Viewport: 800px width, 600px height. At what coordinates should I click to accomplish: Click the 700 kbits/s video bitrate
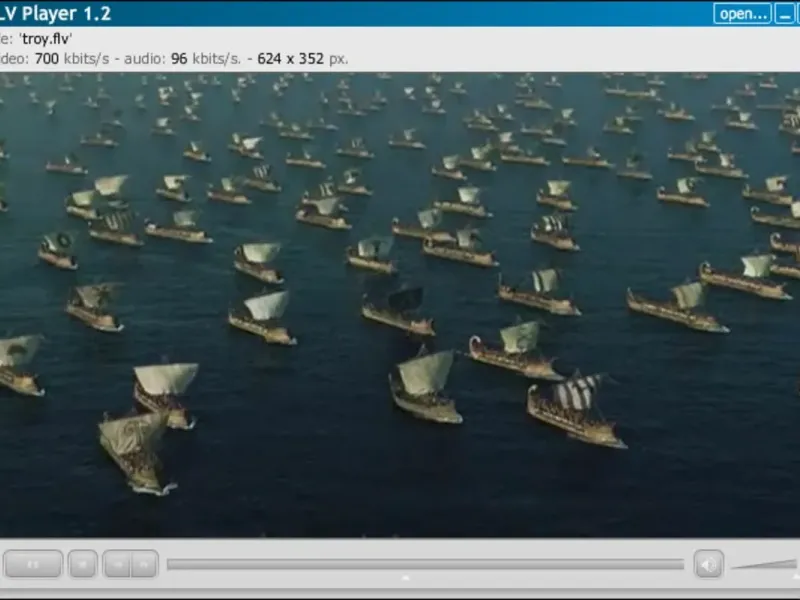pos(72,59)
